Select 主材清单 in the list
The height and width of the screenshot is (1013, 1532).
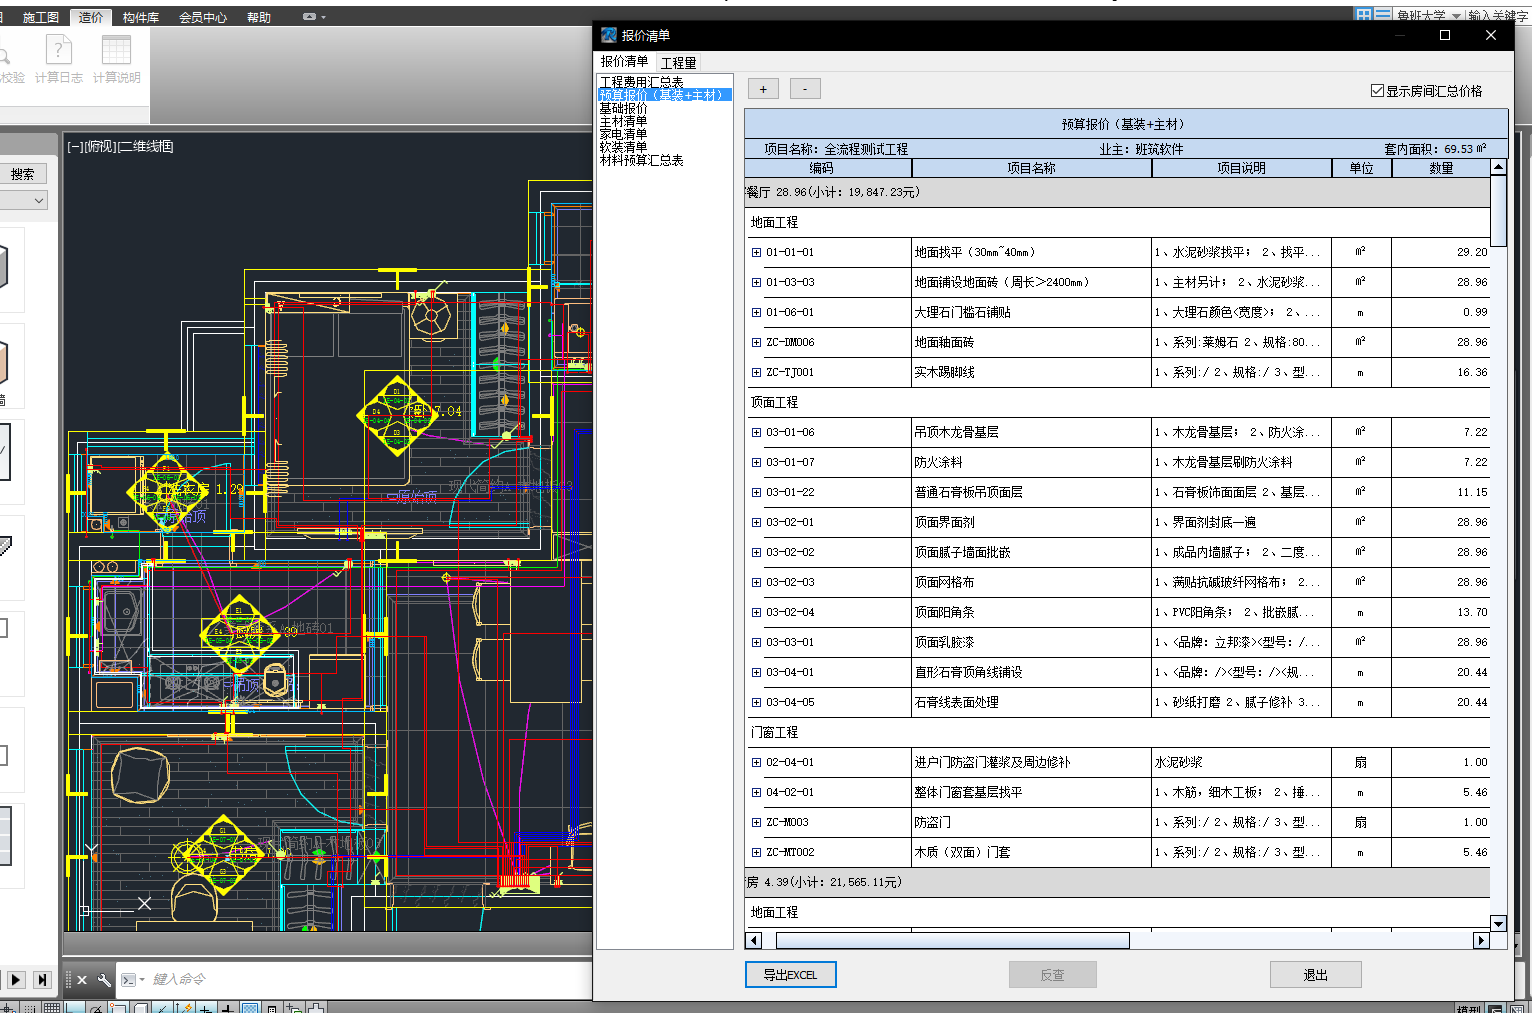click(x=623, y=121)
